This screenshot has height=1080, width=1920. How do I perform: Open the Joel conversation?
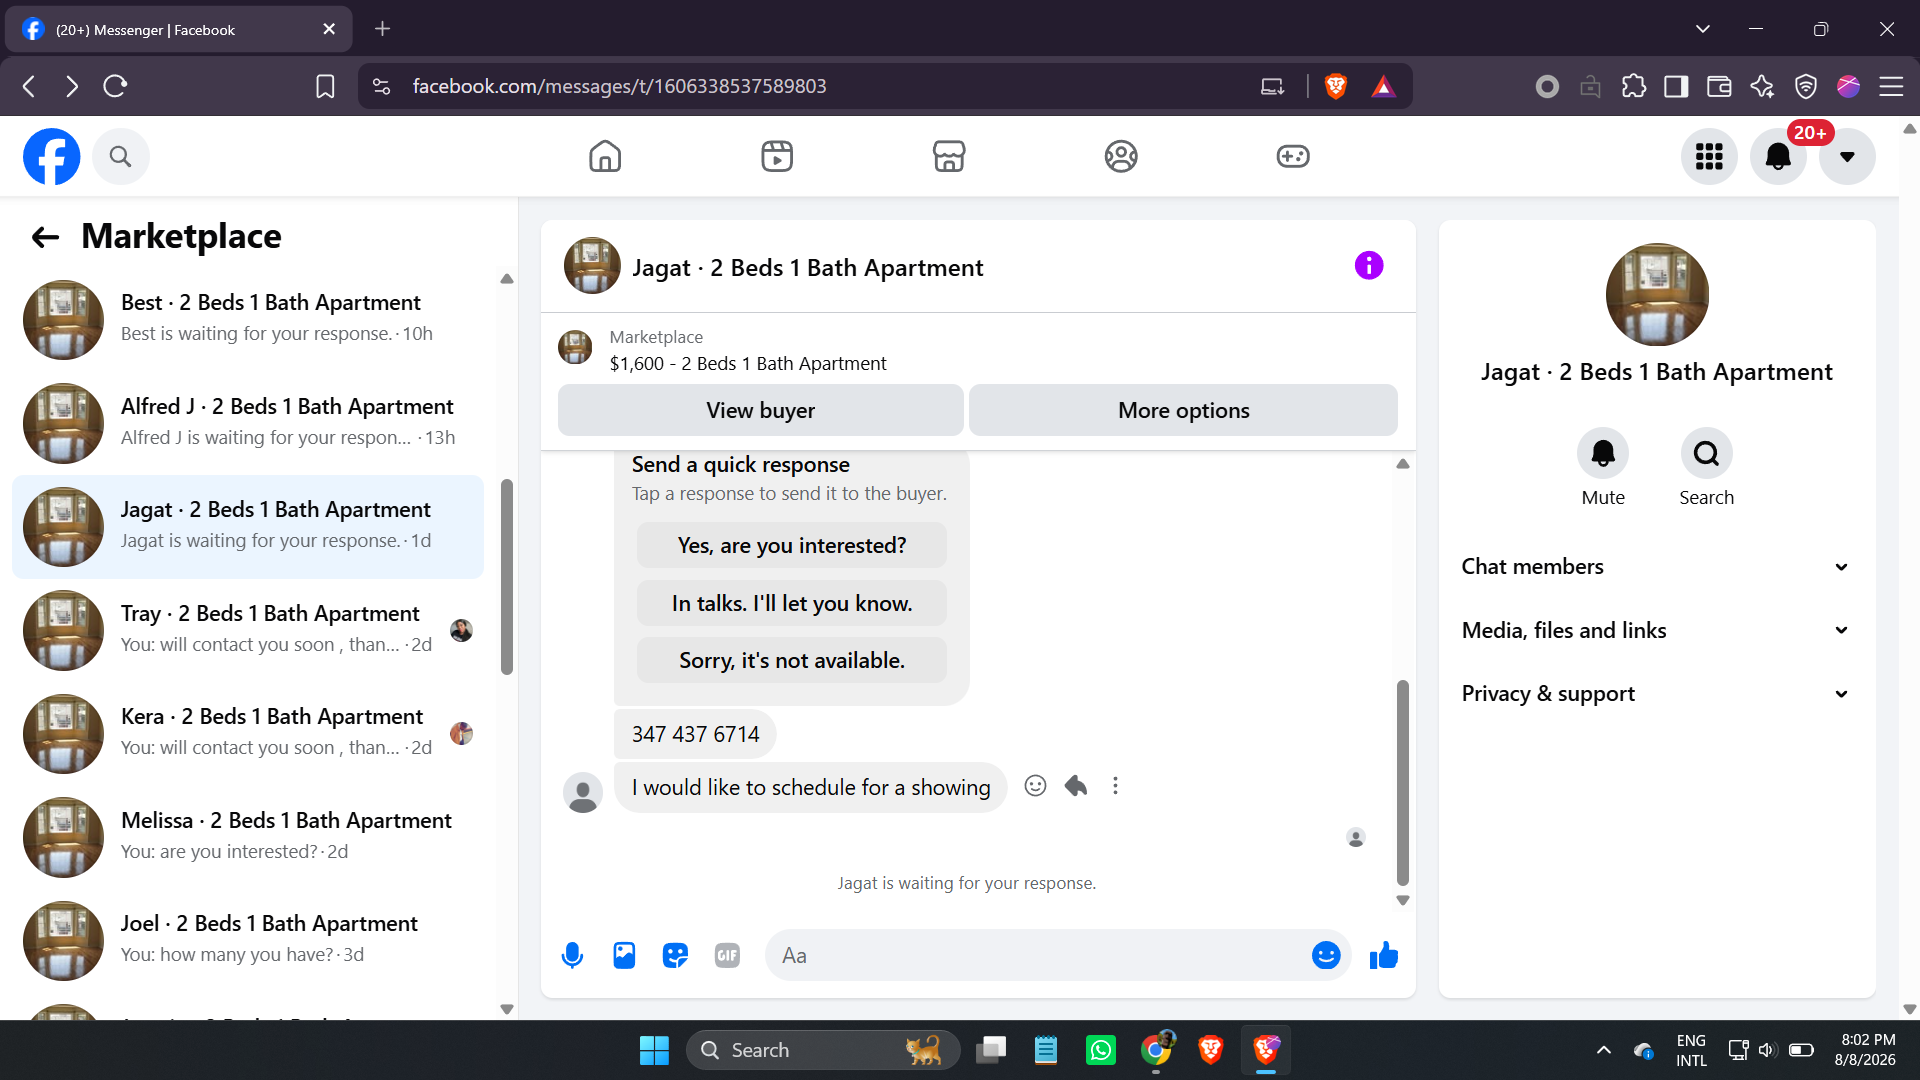248,941
